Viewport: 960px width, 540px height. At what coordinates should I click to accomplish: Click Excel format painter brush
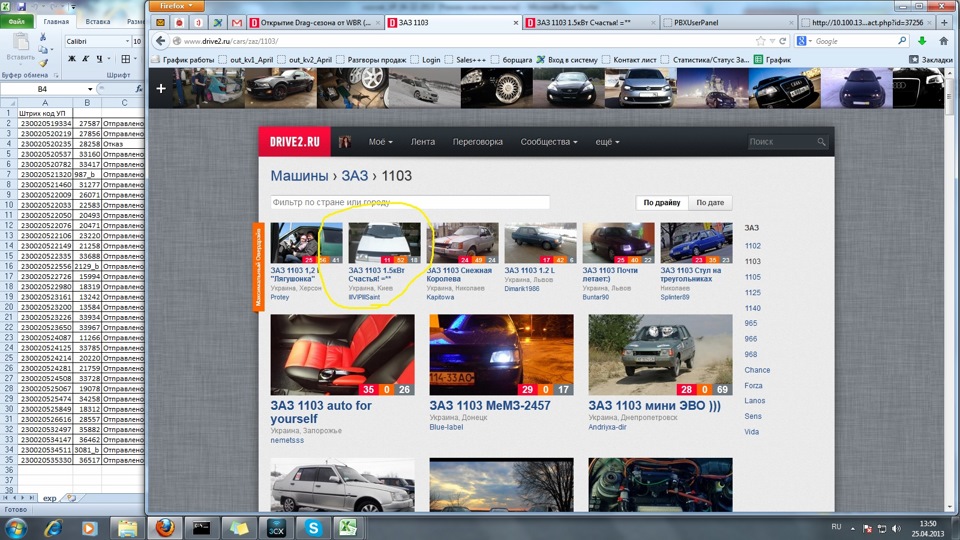[x=43, y=62]
